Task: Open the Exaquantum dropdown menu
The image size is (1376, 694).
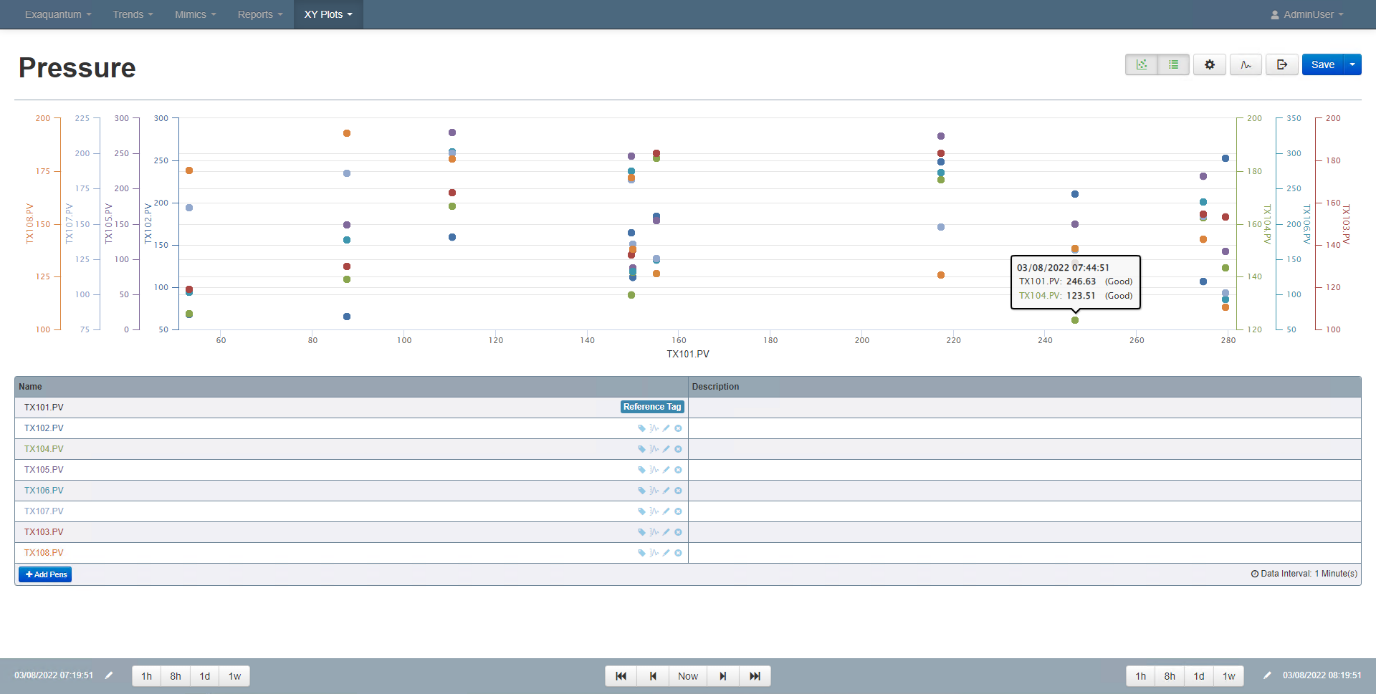Action: tap(58, 15)
